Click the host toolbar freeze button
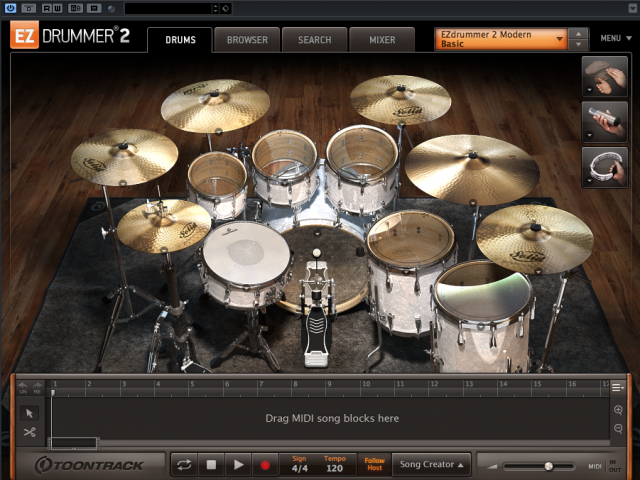 coord(29,8)
